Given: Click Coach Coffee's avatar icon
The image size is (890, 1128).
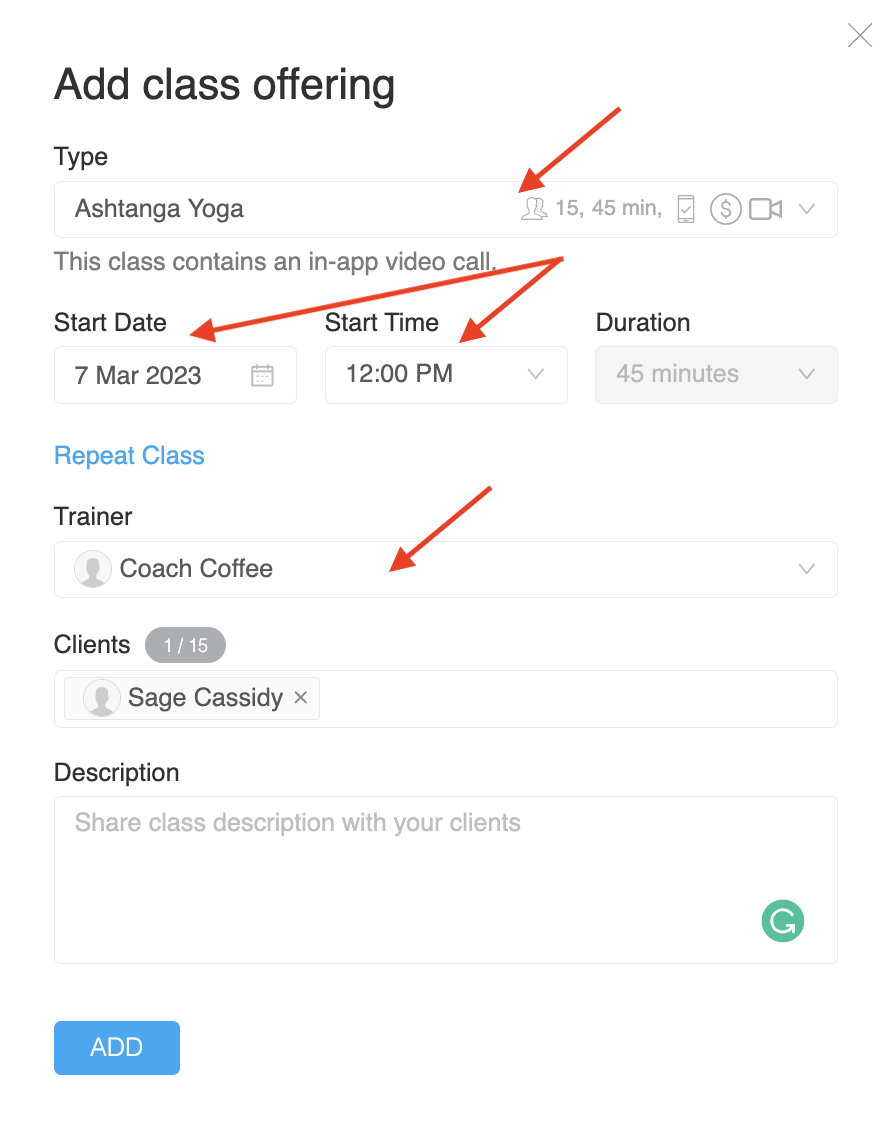Looking at the screenshot, I should pos(93,569).
